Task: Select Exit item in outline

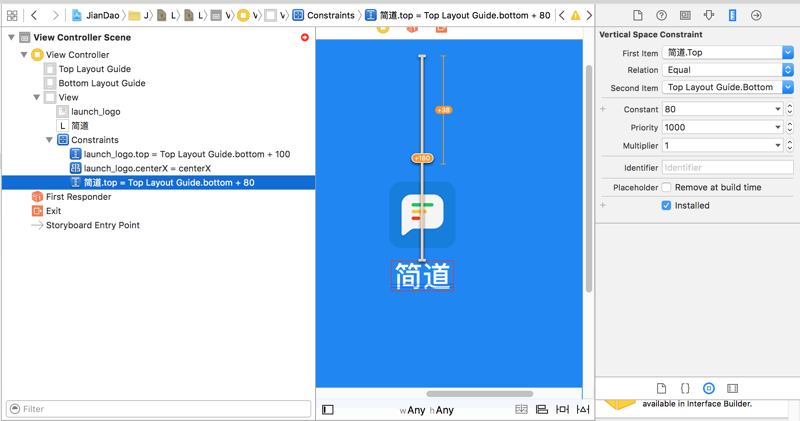Action: point(53,211)
